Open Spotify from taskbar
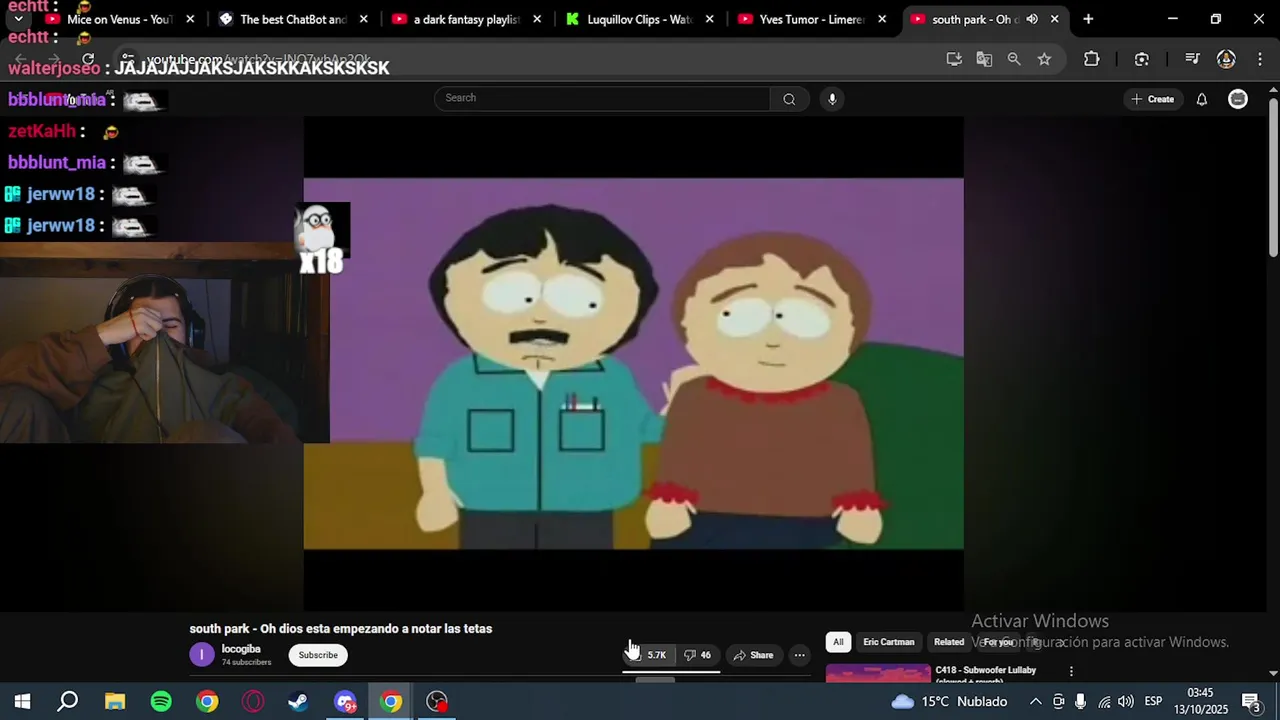The height and width of the screenshot is (720, 1280). (161, 702)
